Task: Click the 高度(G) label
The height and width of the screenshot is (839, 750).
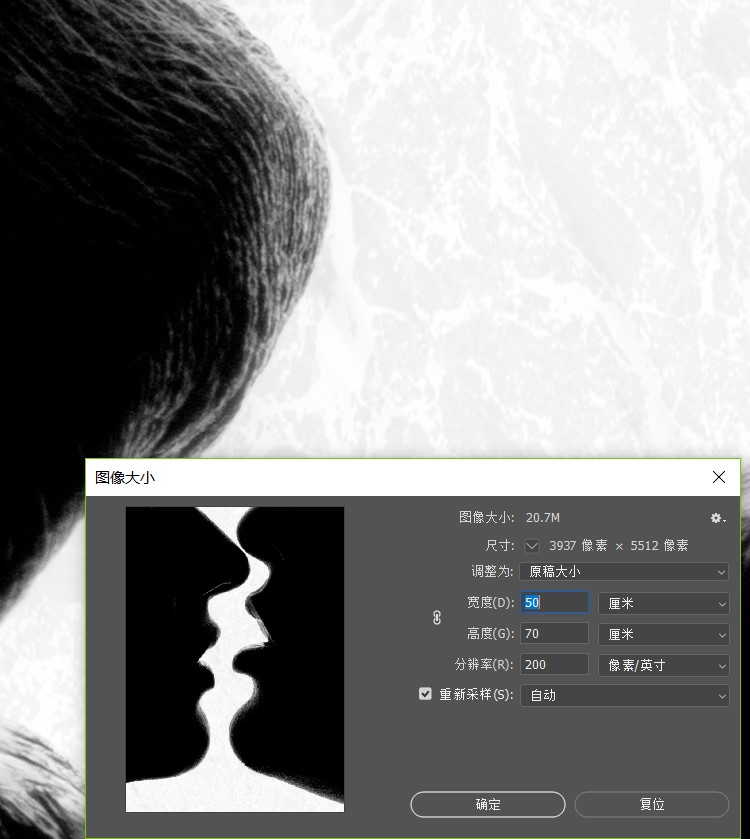Action: tap(489, 634)
